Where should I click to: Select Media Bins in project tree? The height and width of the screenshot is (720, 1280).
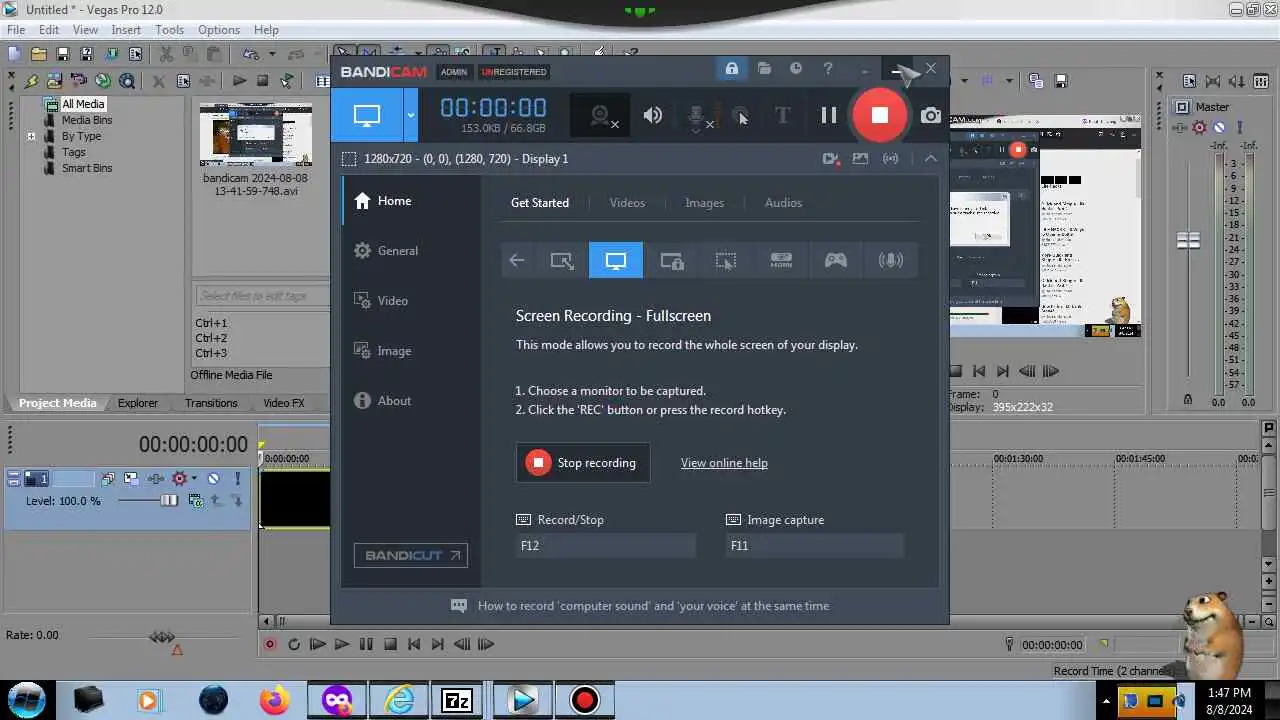pyautogui.click(x=87, y=120)
